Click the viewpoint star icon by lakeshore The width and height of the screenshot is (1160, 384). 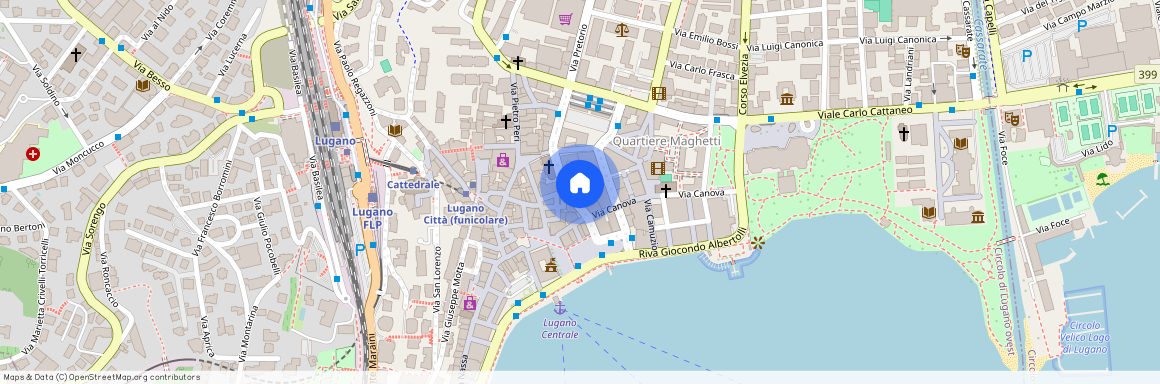click(x=757, y=242)
